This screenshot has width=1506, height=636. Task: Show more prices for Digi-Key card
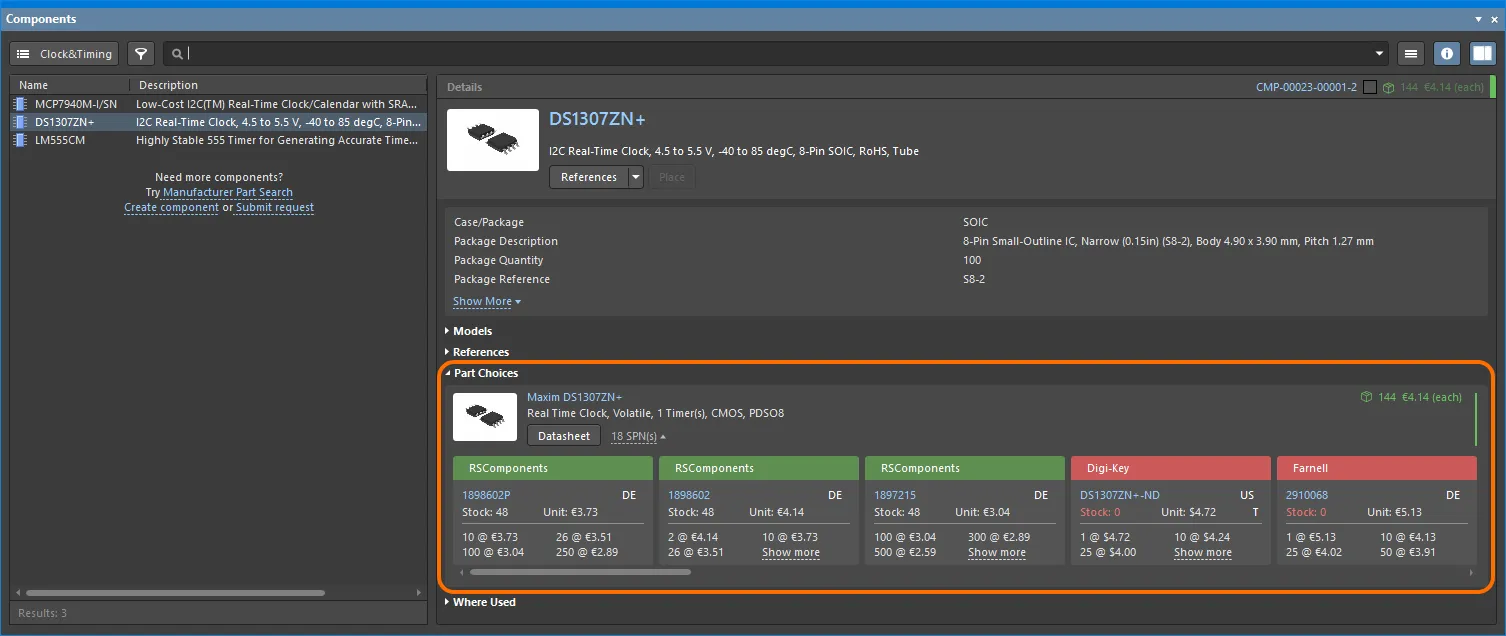point(1202,552)
